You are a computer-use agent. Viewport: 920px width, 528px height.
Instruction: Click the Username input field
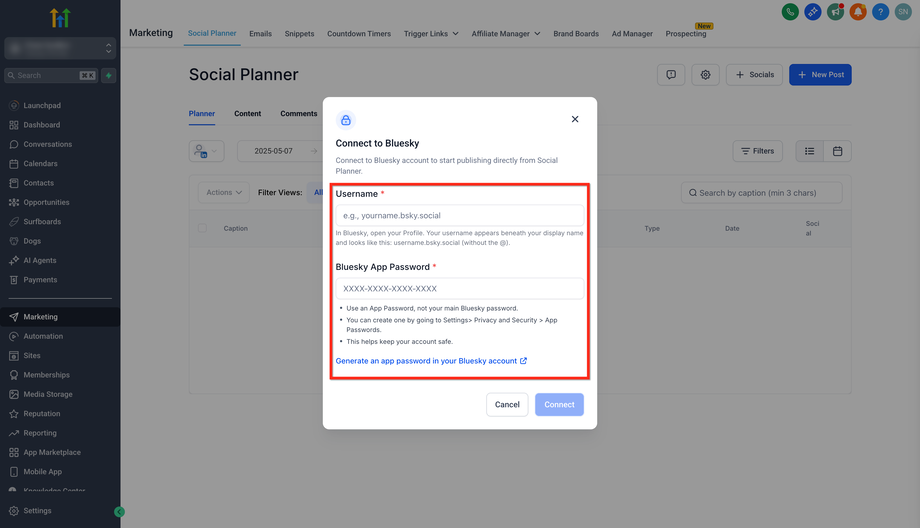coord(459,215)
